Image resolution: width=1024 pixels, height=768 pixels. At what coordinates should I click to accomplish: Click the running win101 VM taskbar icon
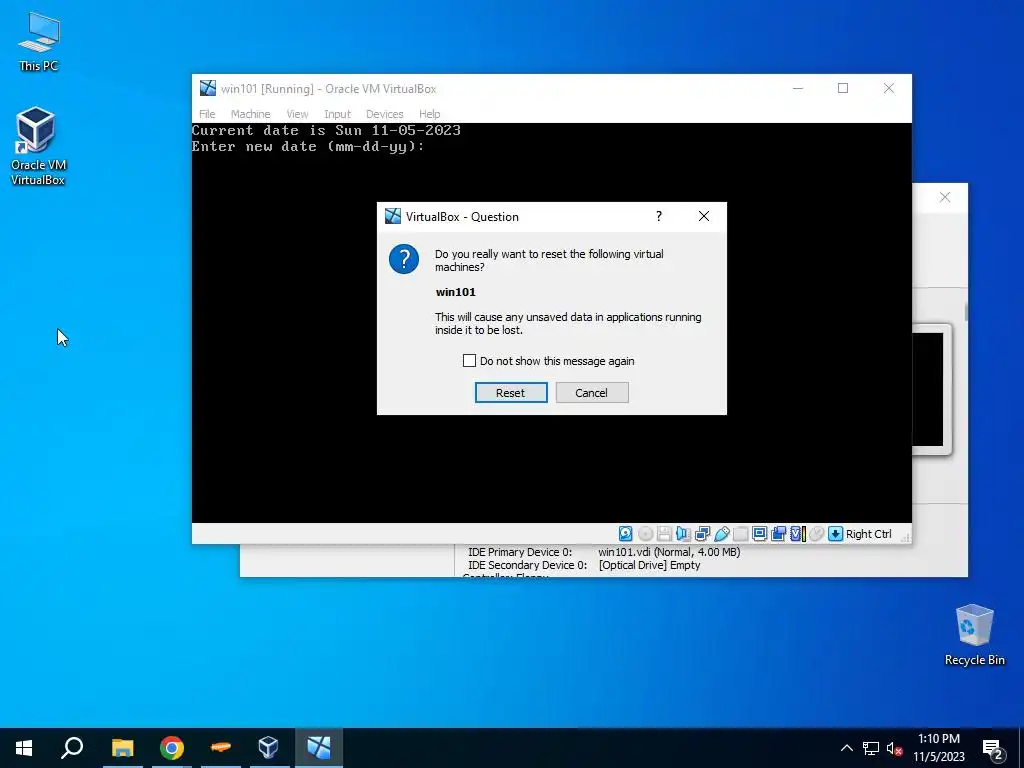(319, 748)
